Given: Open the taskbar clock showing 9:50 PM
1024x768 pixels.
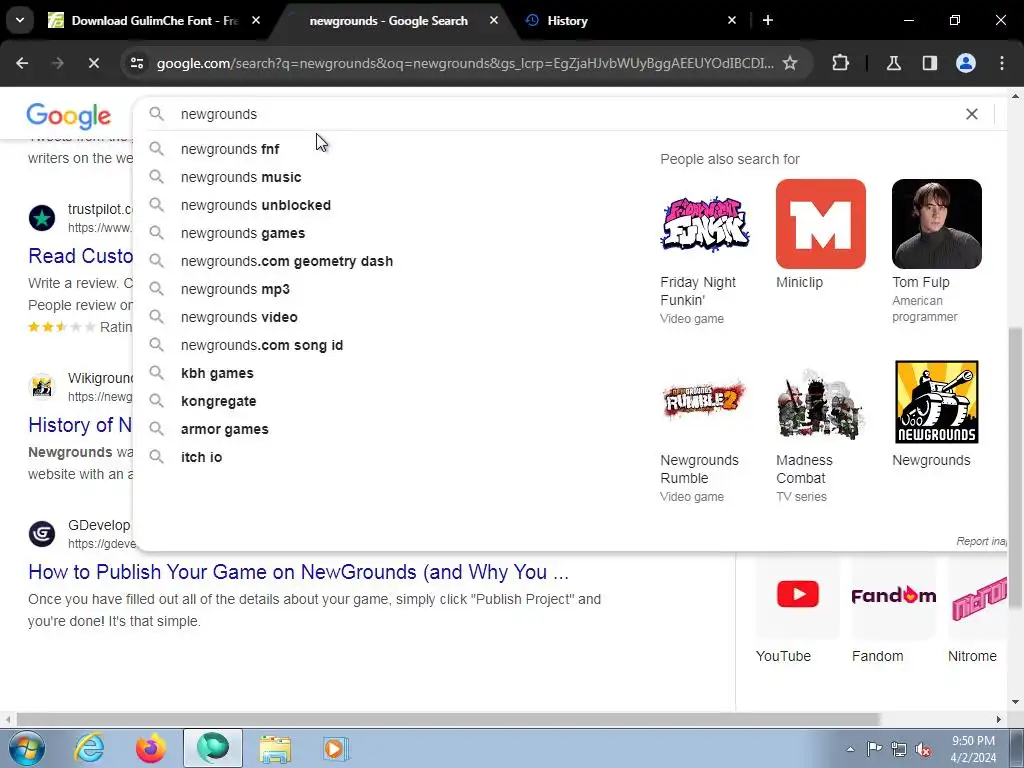Looking at the screenshot, I should (x=973, y=749).
